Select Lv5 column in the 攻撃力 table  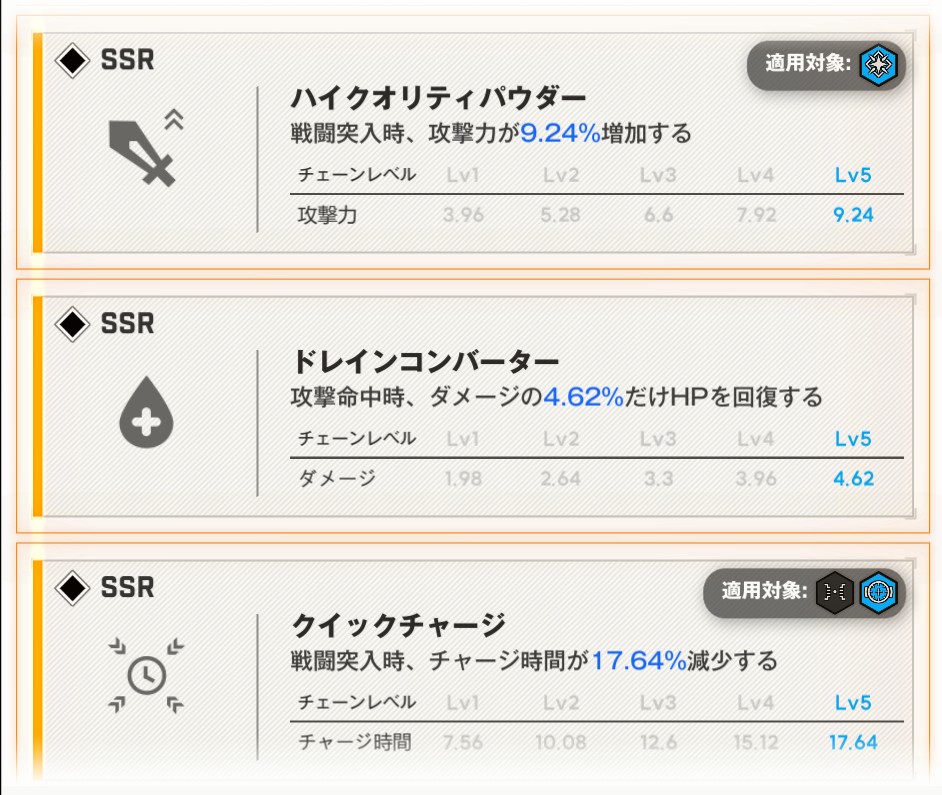click(853, 175)
